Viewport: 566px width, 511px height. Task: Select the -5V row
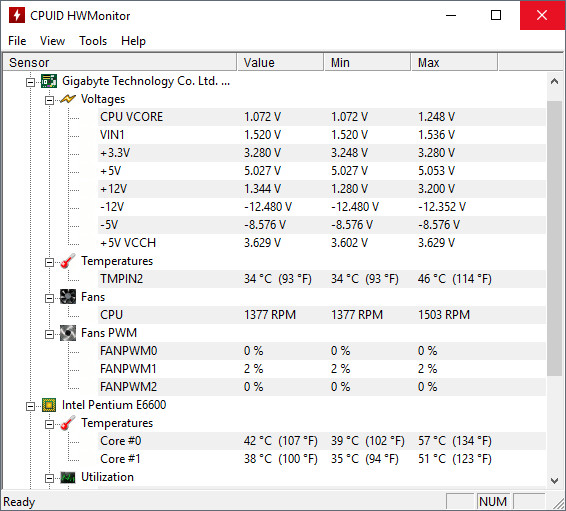pos(322,225)
